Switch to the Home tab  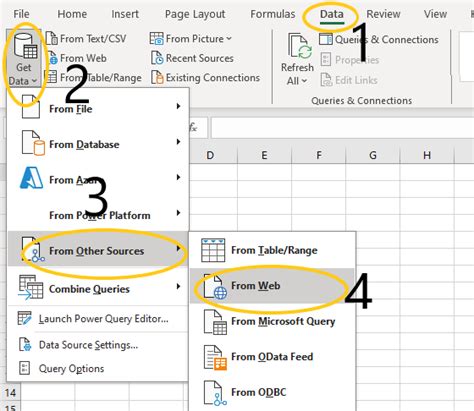72,14
